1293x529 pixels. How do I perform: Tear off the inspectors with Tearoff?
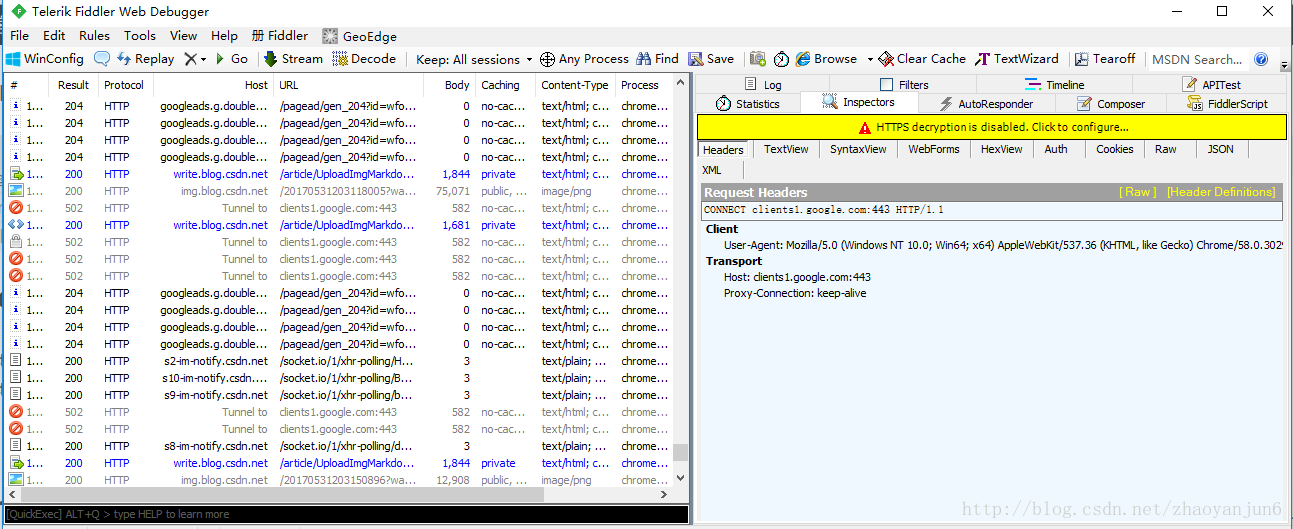[1105, 59]
